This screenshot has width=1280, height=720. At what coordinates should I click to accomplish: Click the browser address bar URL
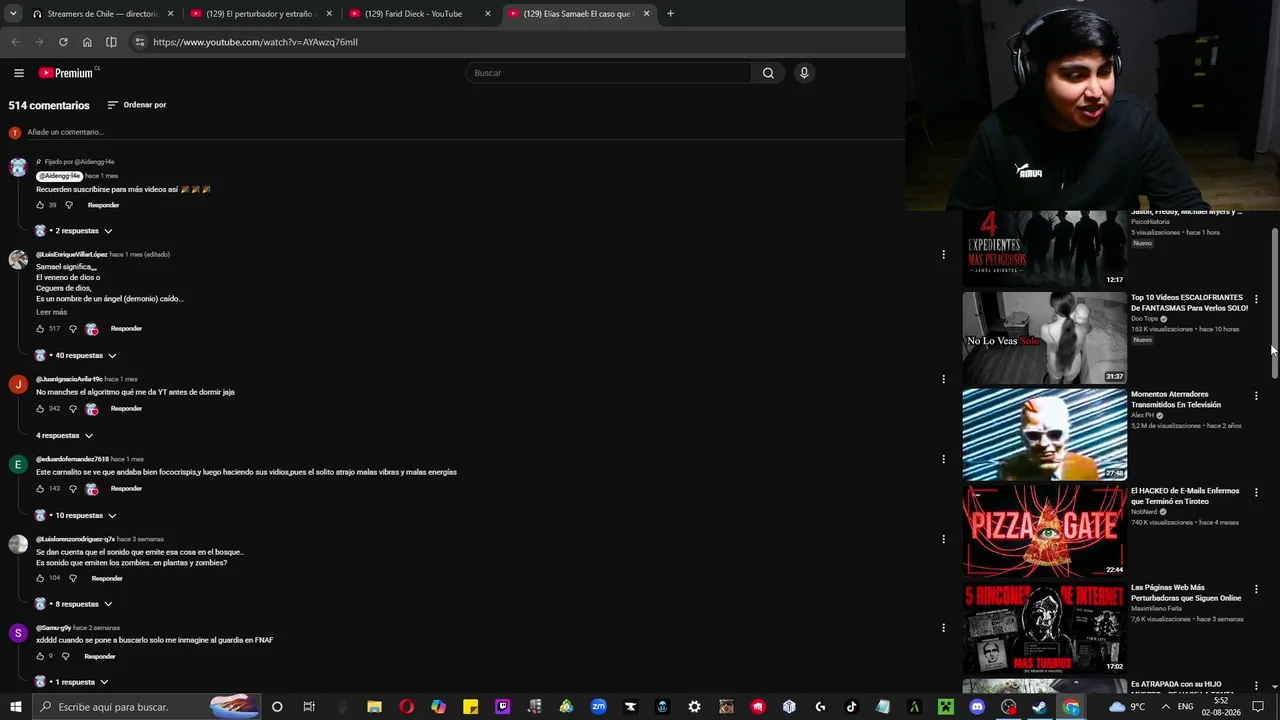[x=255, y=42]
